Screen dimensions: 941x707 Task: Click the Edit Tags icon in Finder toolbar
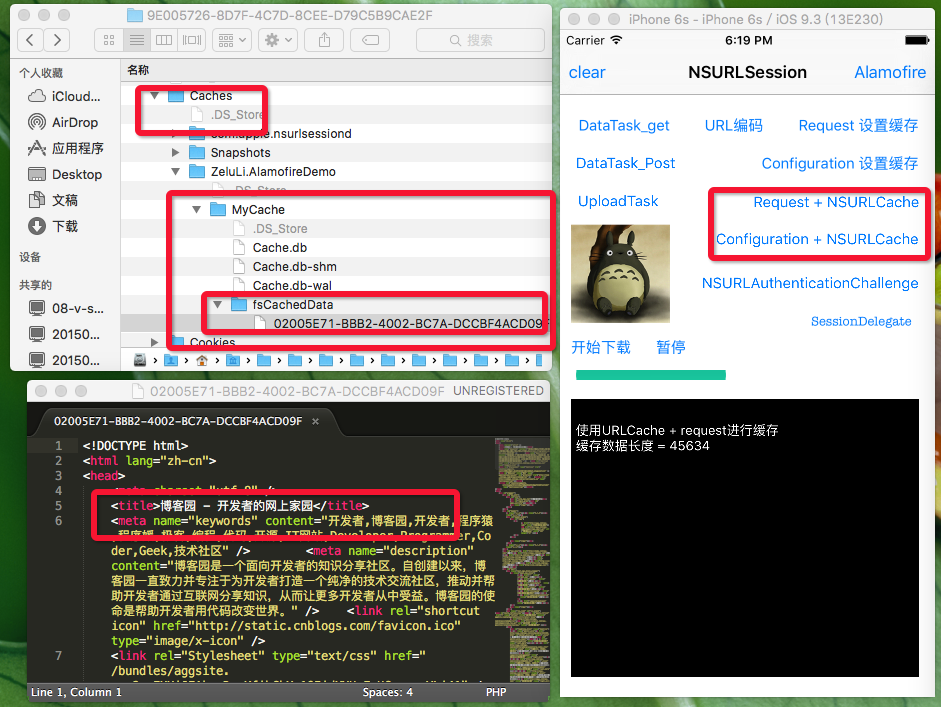pos(369,40)
